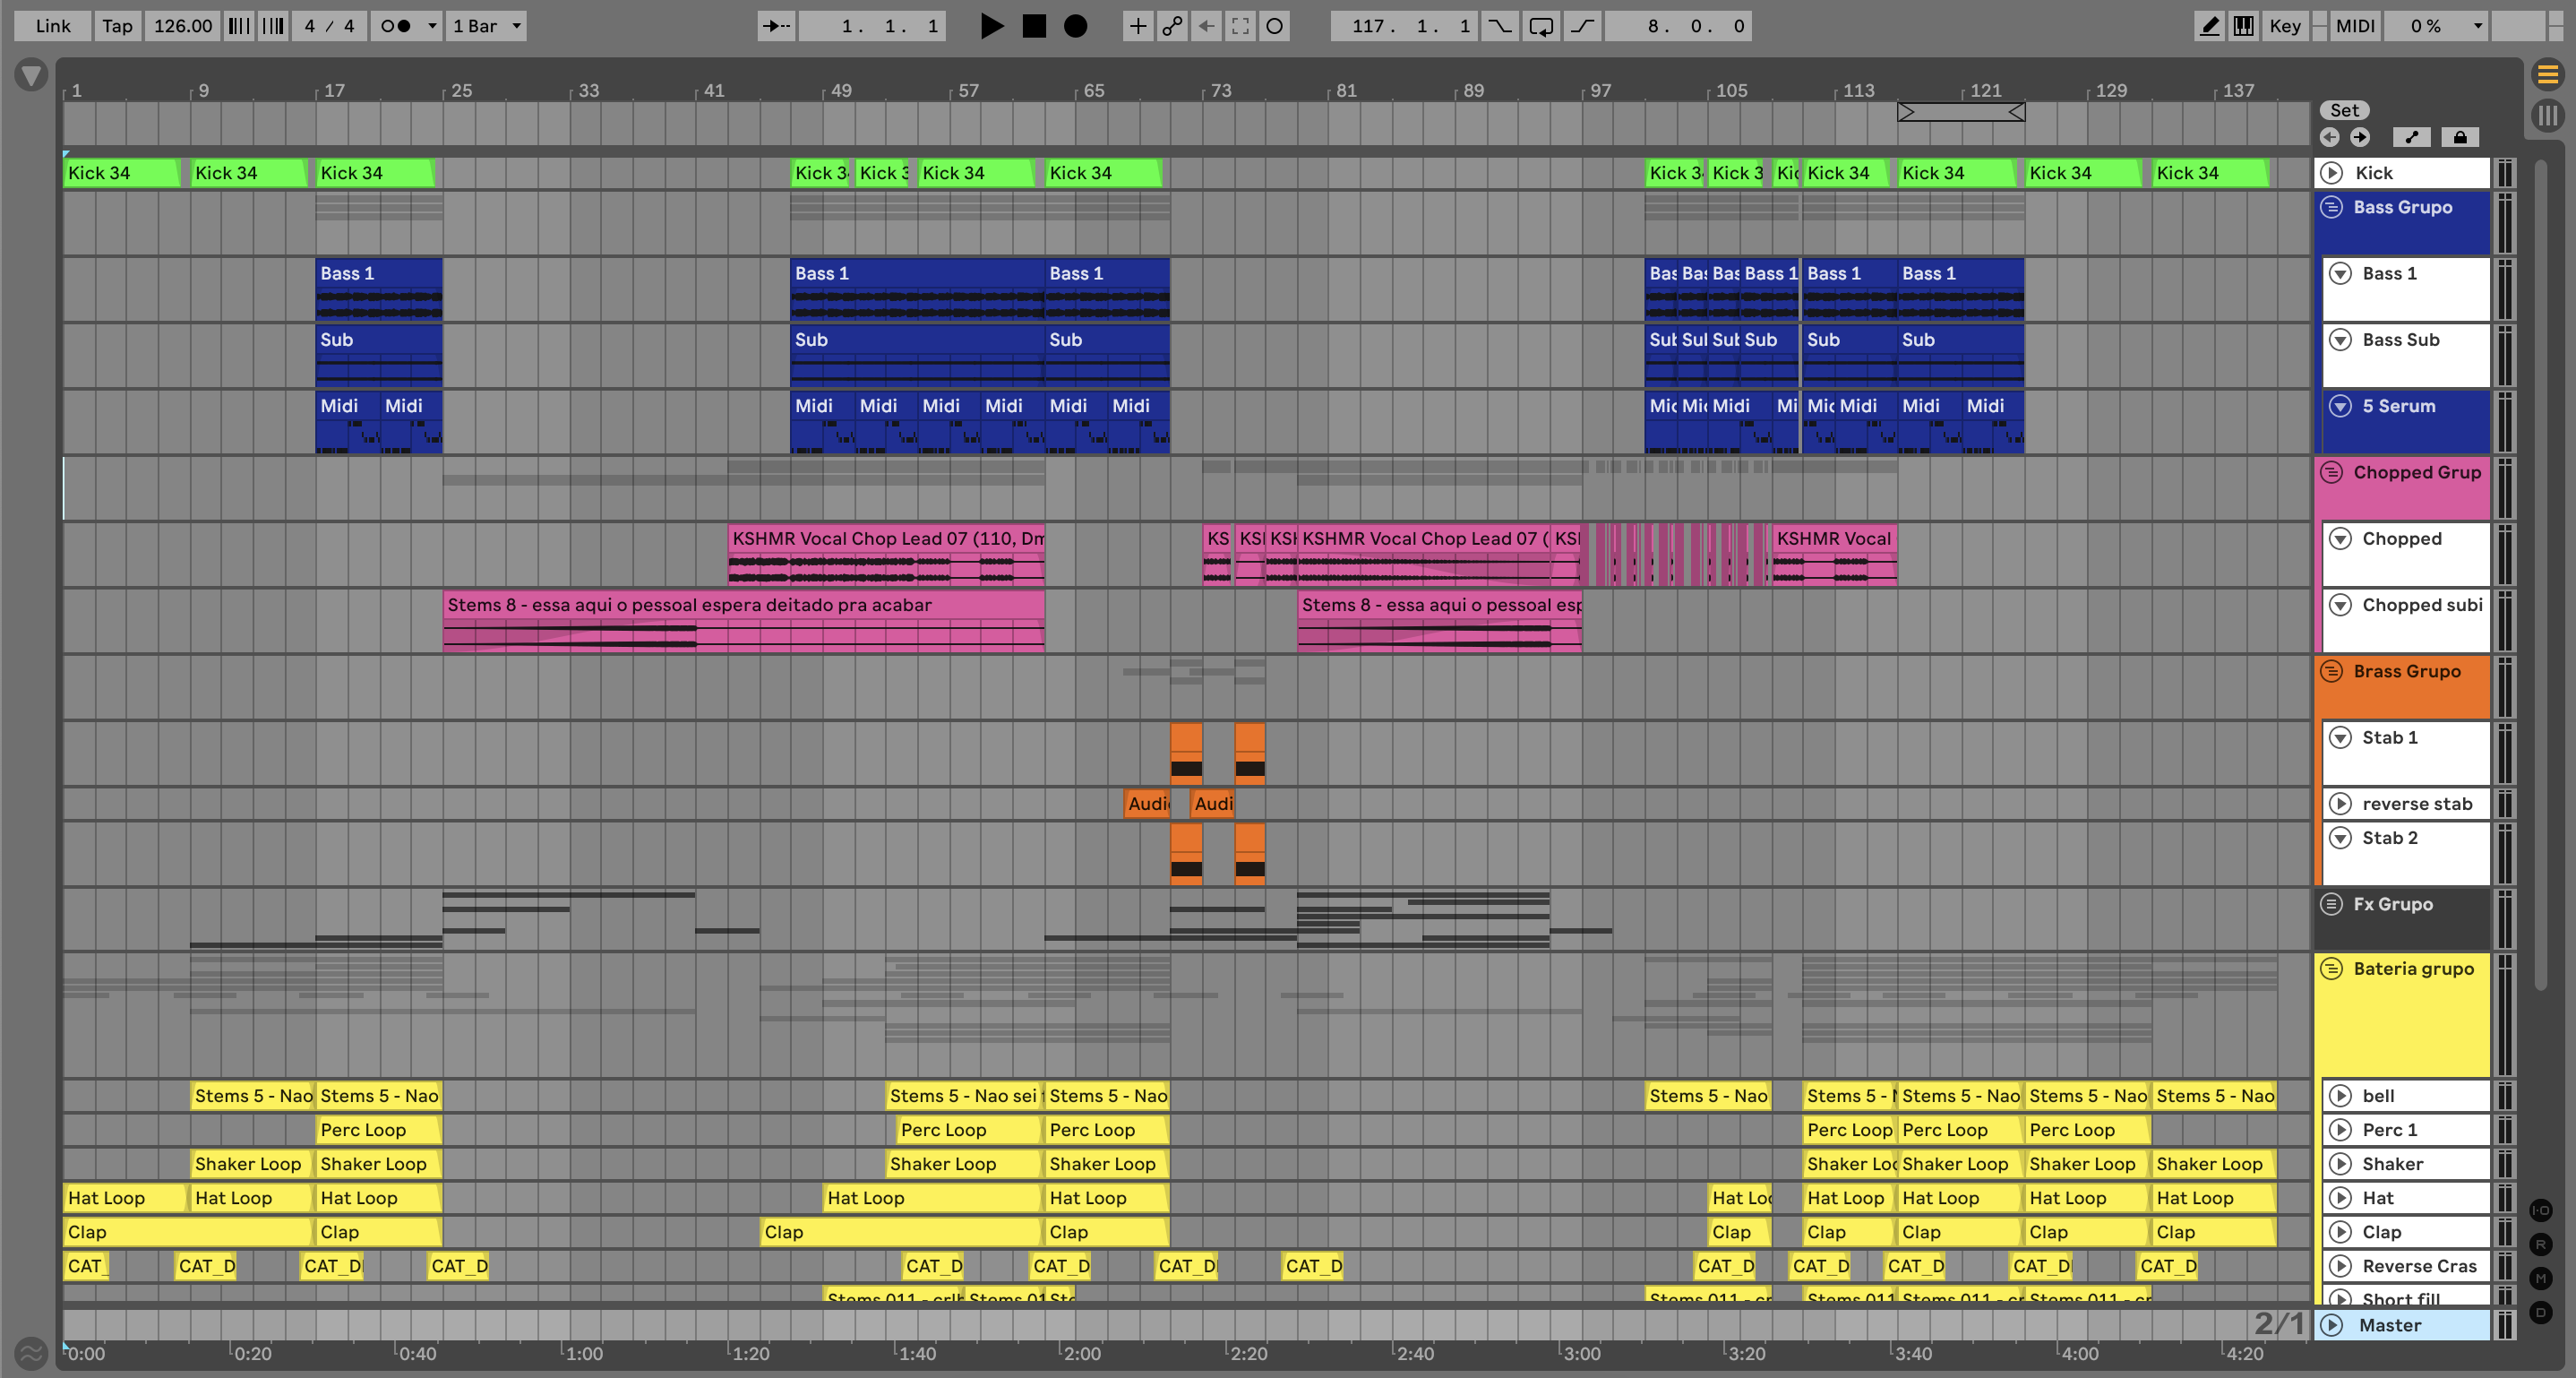Enable the Automation Arm button
Screen dimensions: 2576x1378
(1172, 26)
